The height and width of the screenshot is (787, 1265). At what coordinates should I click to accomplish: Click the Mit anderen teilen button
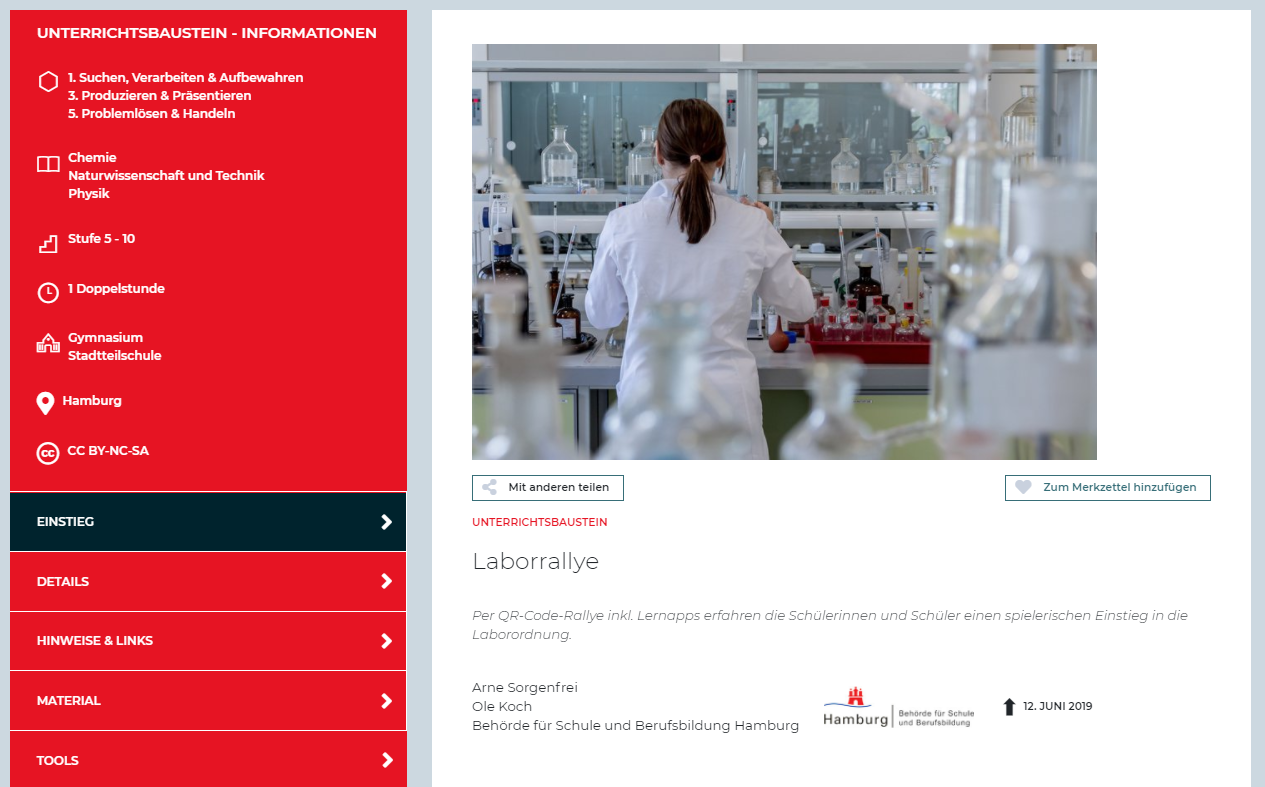pyautogui.click(x=547, y=487)
